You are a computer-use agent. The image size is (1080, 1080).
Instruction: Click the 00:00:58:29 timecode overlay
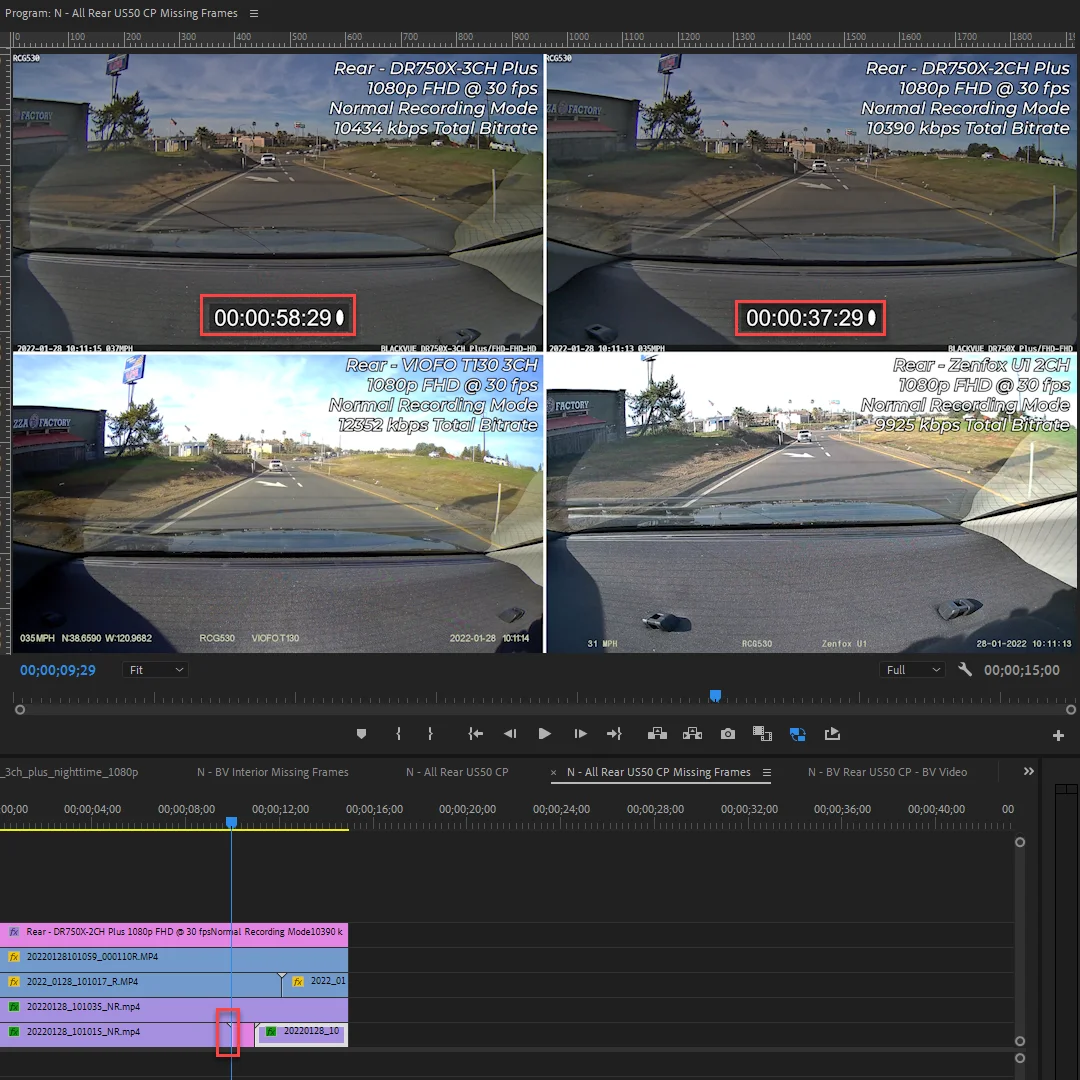pos(278,316)
